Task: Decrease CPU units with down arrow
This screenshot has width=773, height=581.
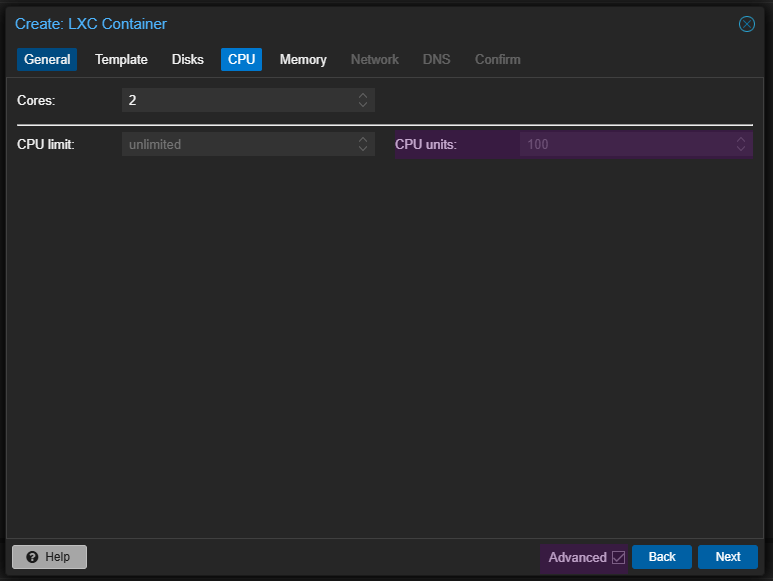Action: point(740,149)
